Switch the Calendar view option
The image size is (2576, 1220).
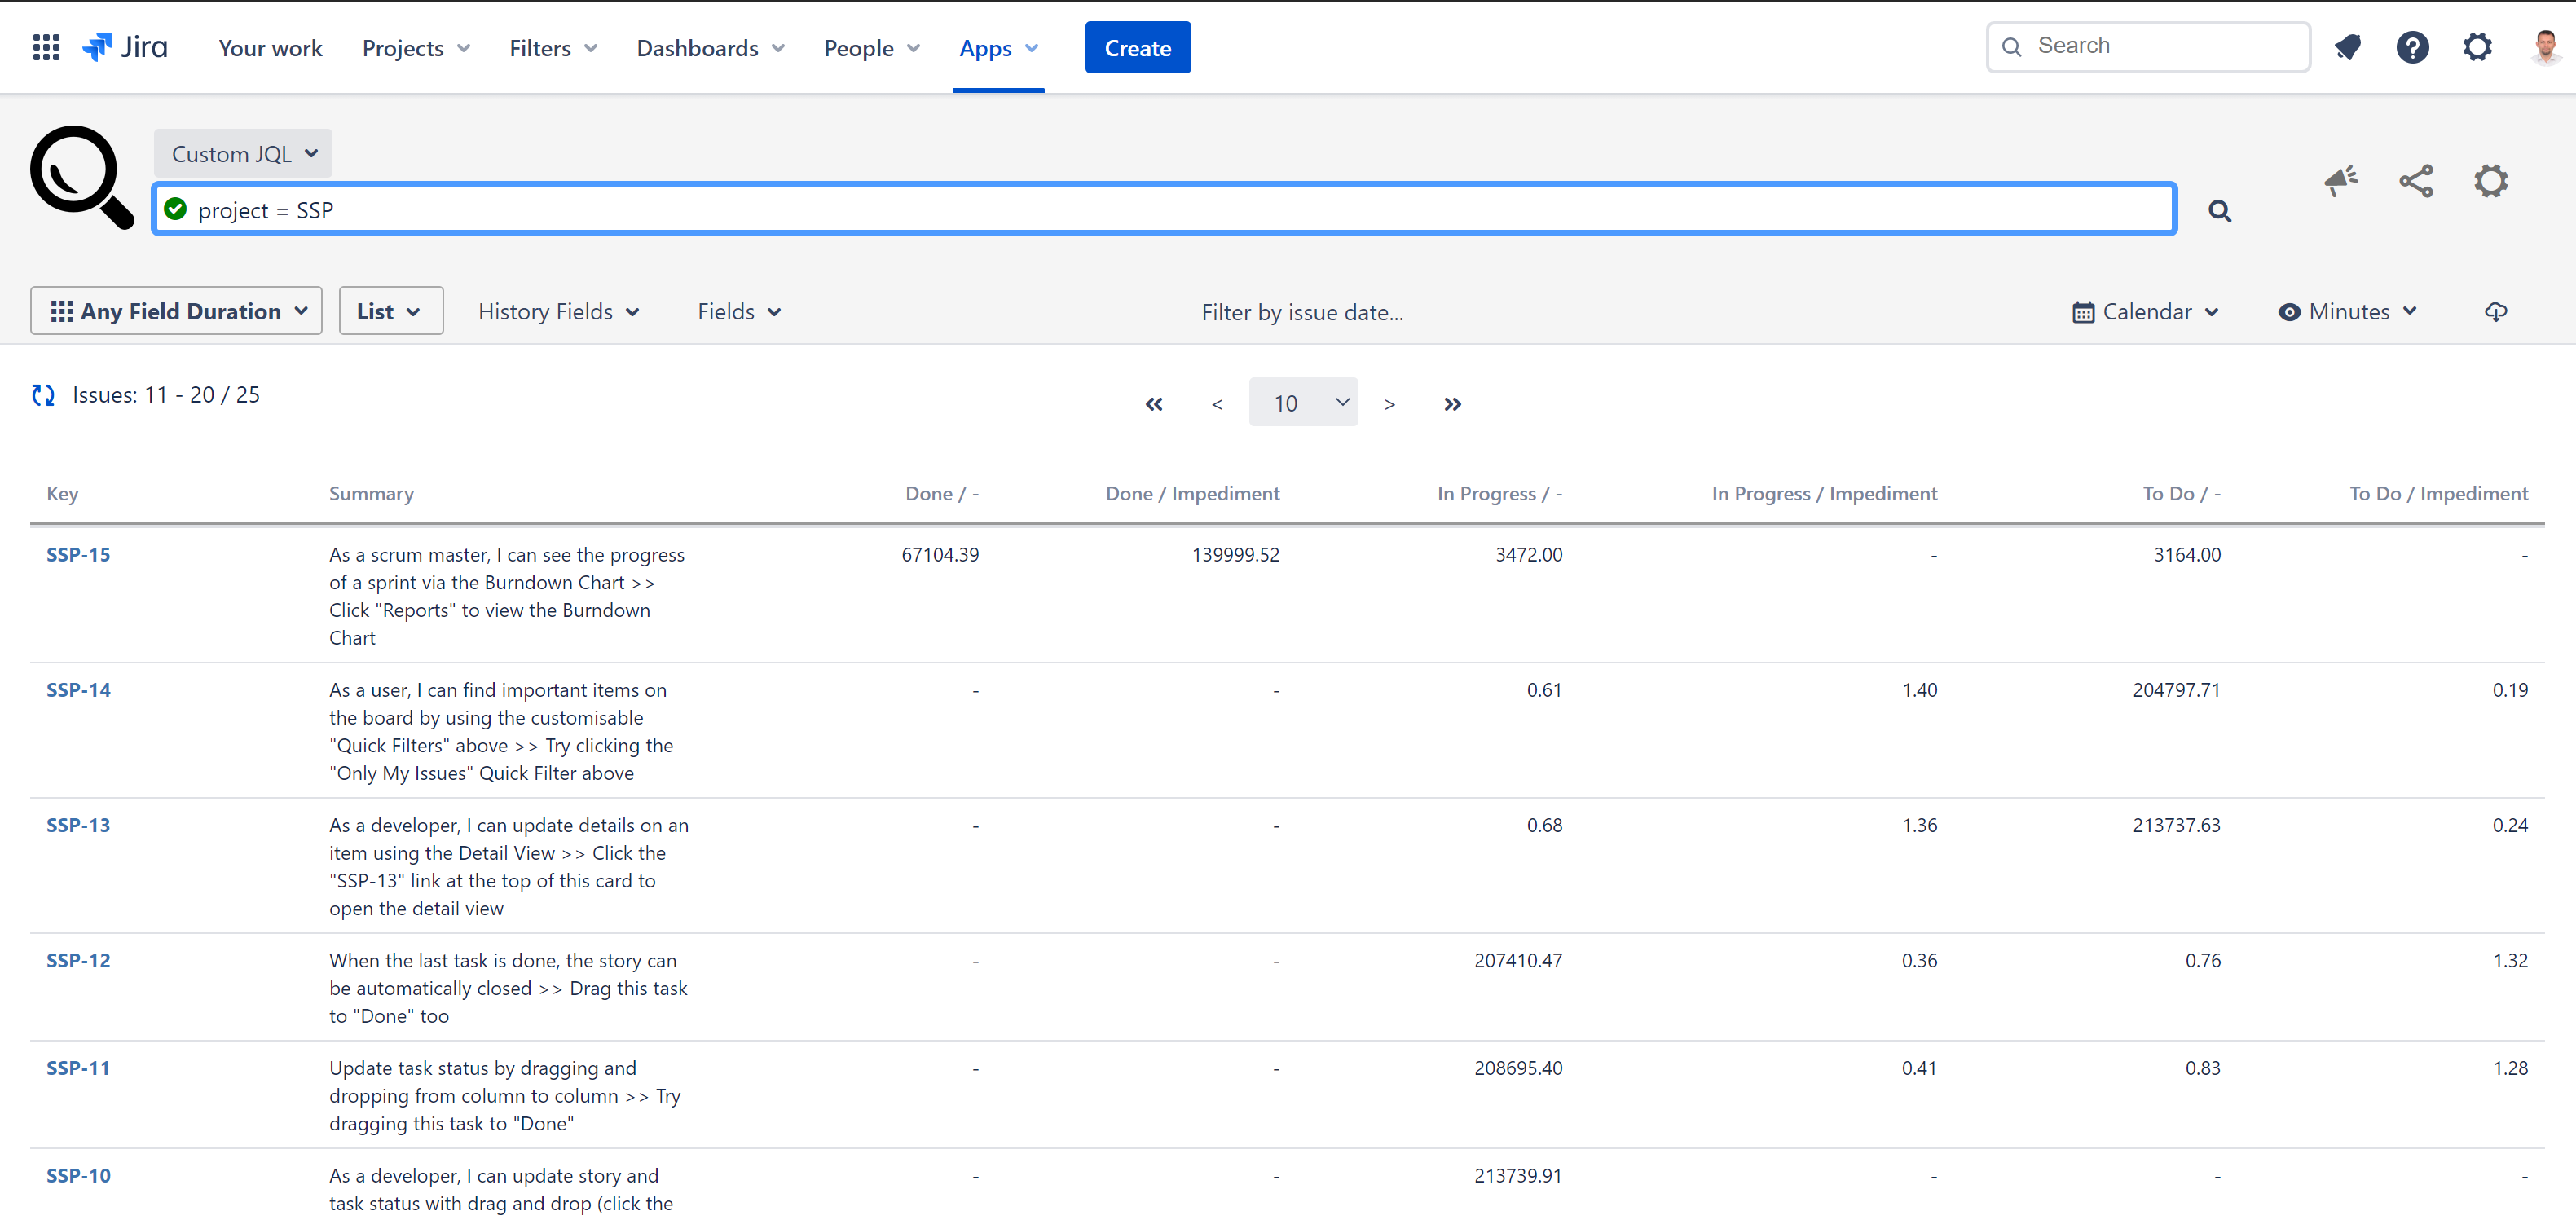click(2146, 311)
